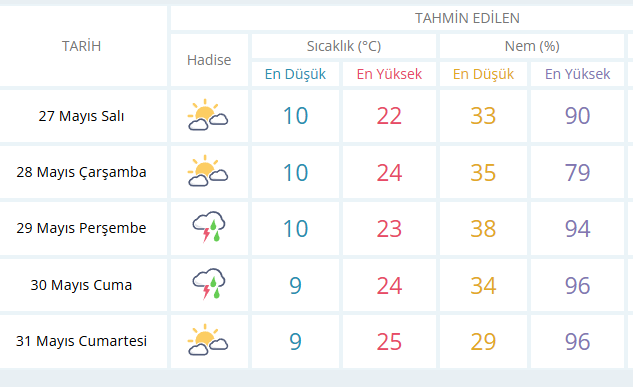
Task: Click max humidity value 79 on 28 Mayıs
Action: pos(577,173)
